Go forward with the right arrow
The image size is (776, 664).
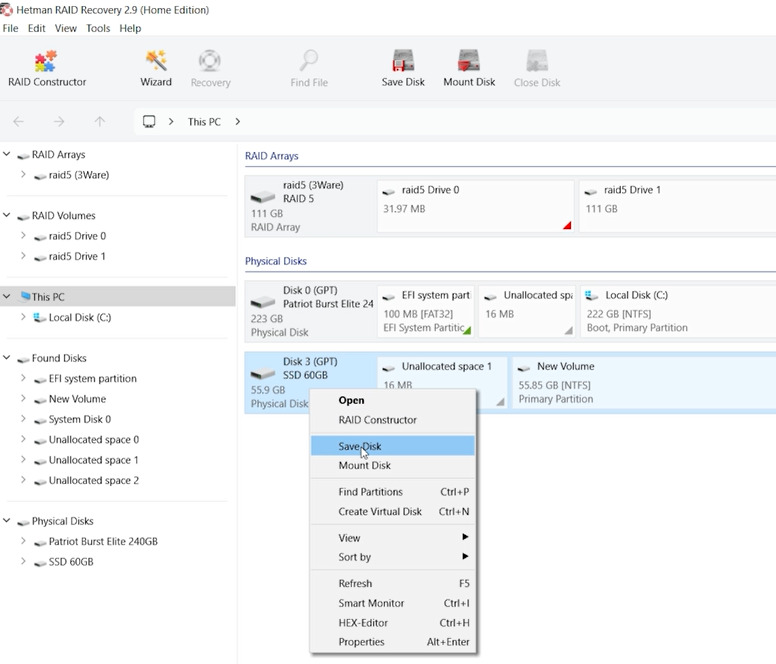click(59, 122)
